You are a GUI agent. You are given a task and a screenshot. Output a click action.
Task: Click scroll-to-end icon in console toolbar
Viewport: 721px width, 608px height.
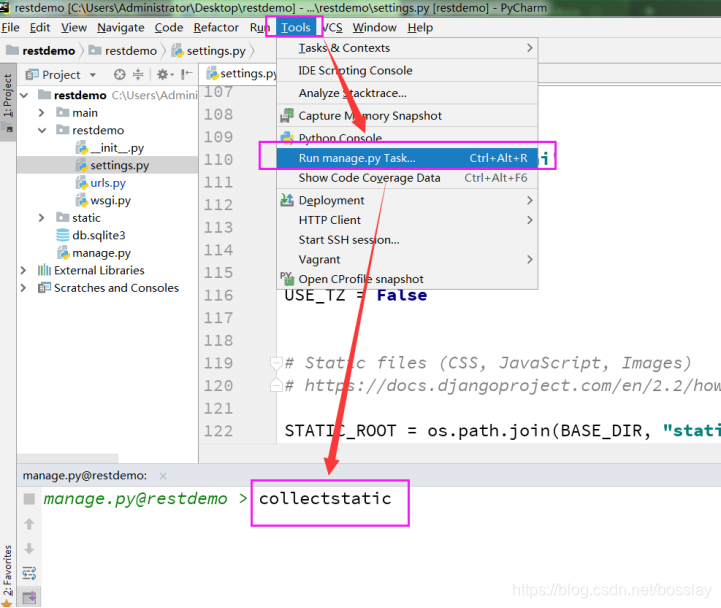coord(29,597)
